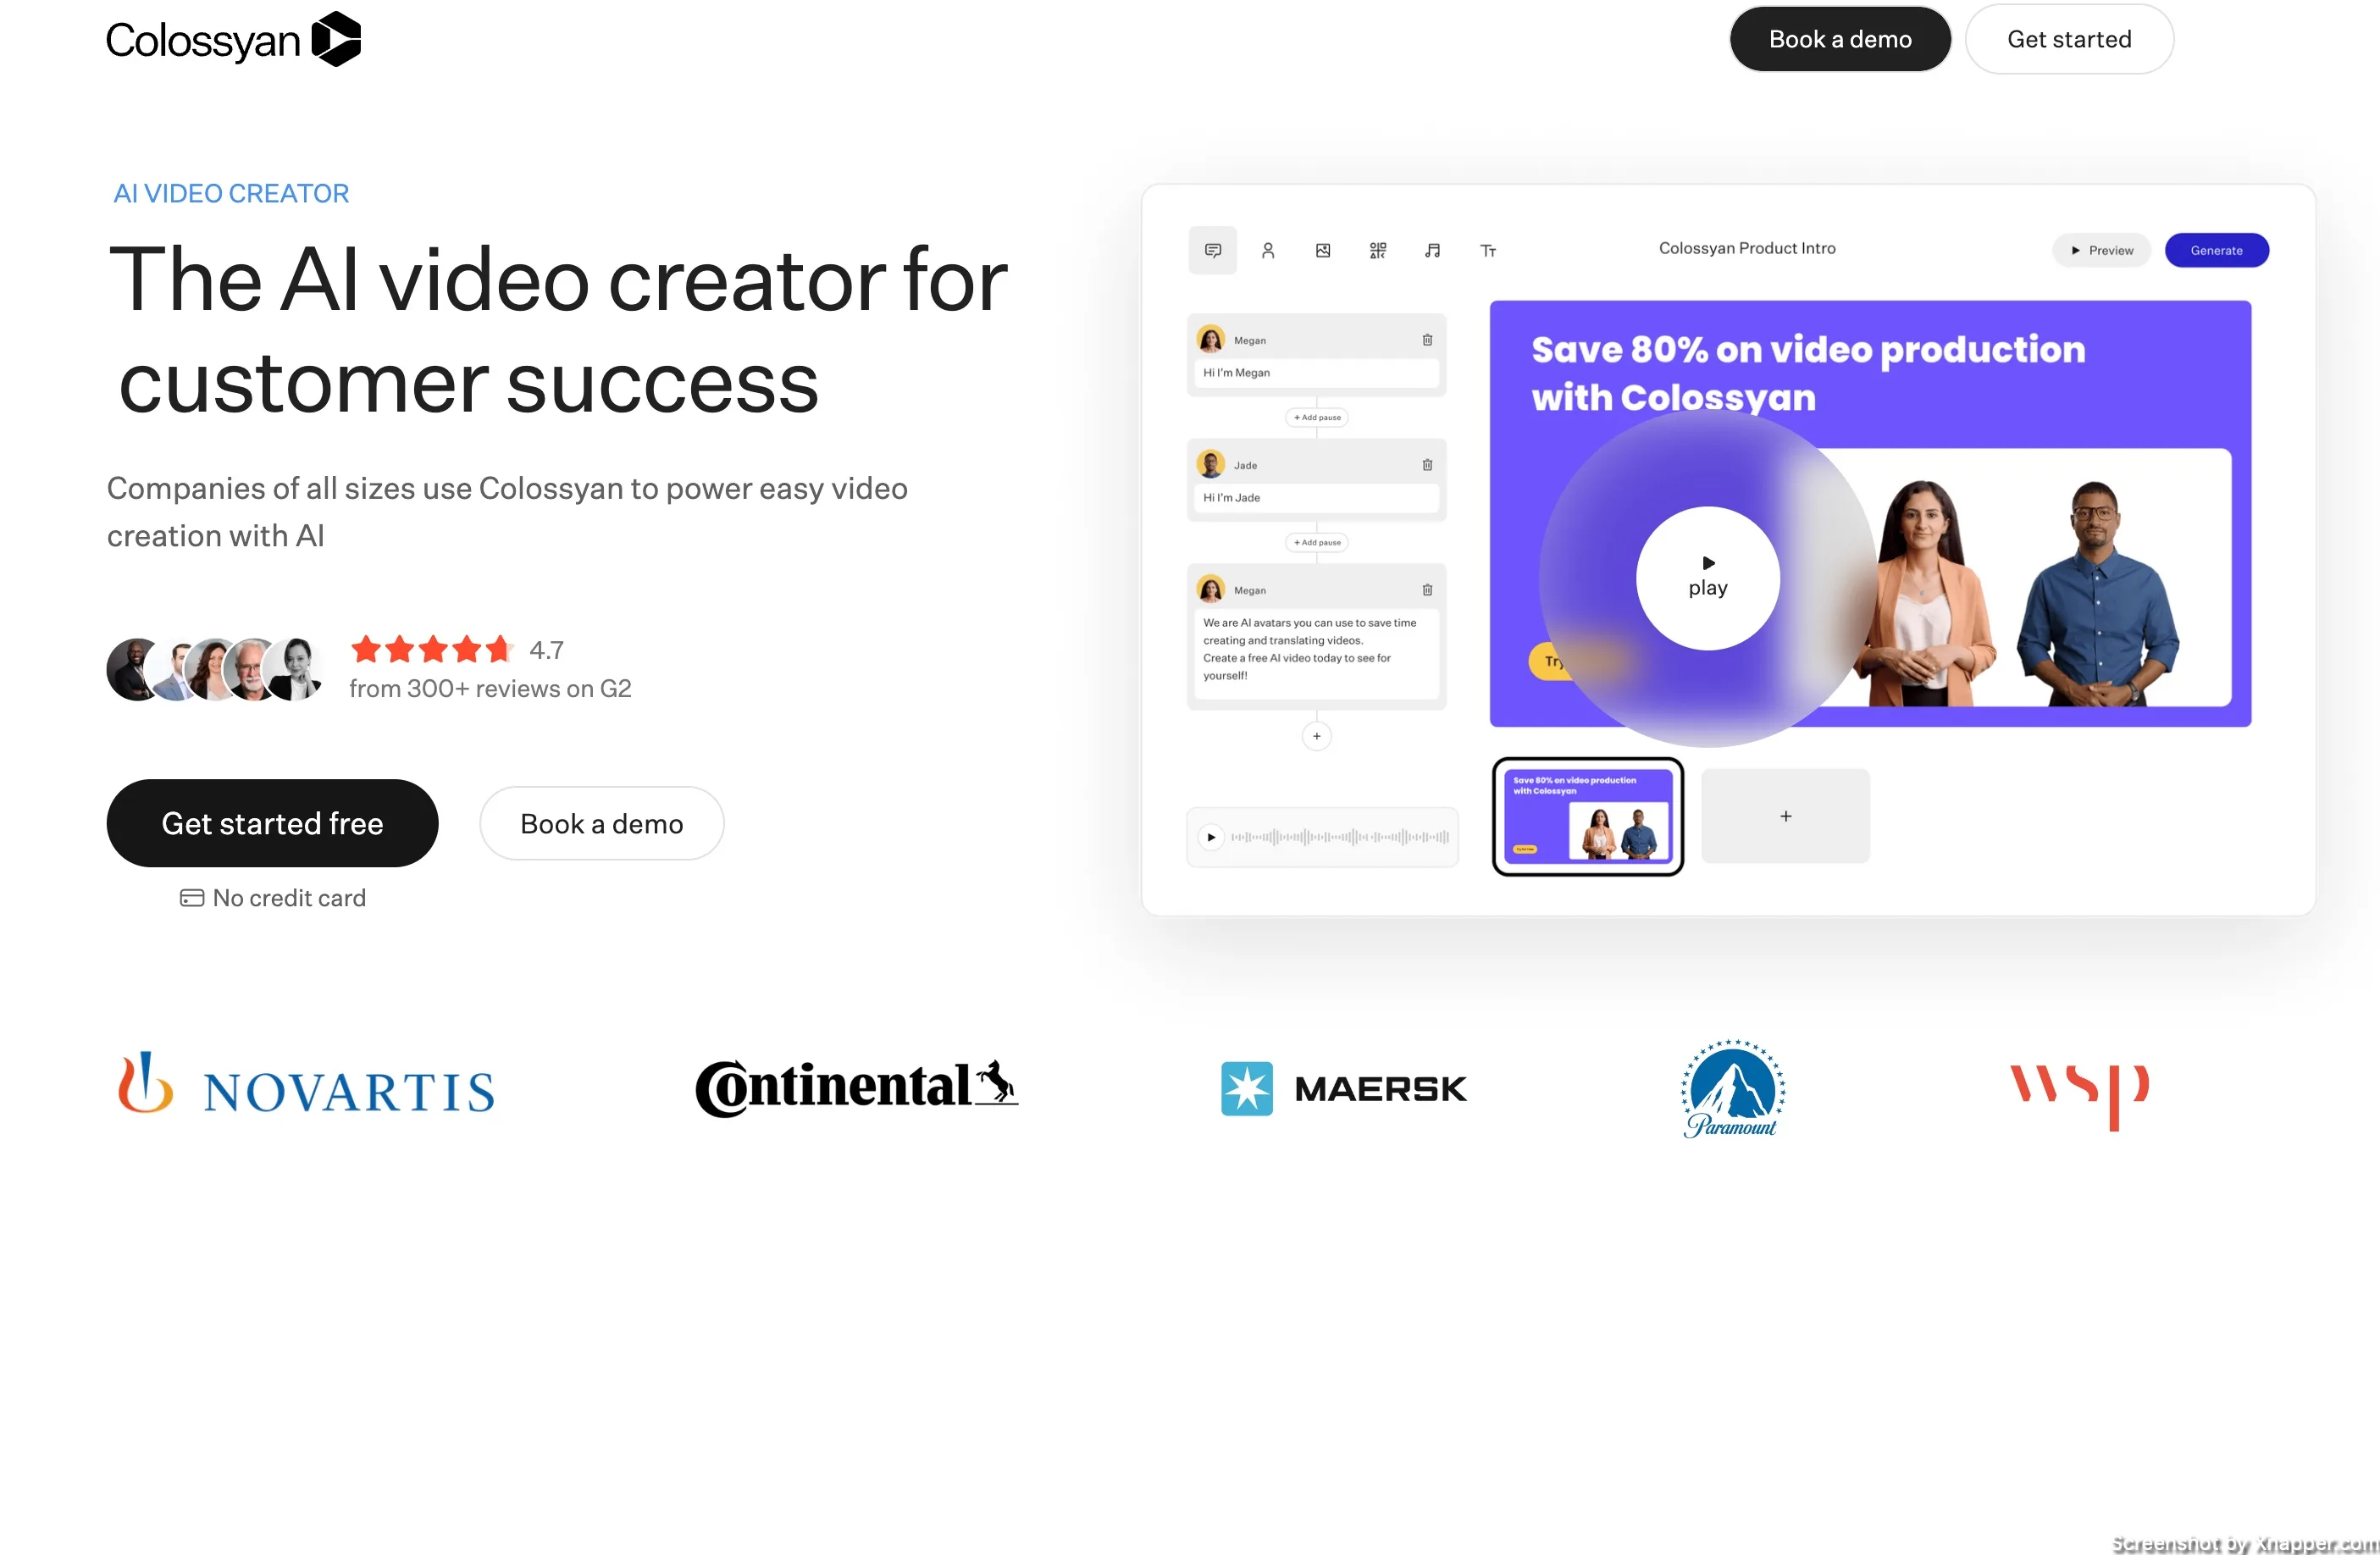Image resolution: width=2380 pixels, height=1555 pixels.
Task: Click the male avatar in the video canvas
Action: pos(2096,593)
